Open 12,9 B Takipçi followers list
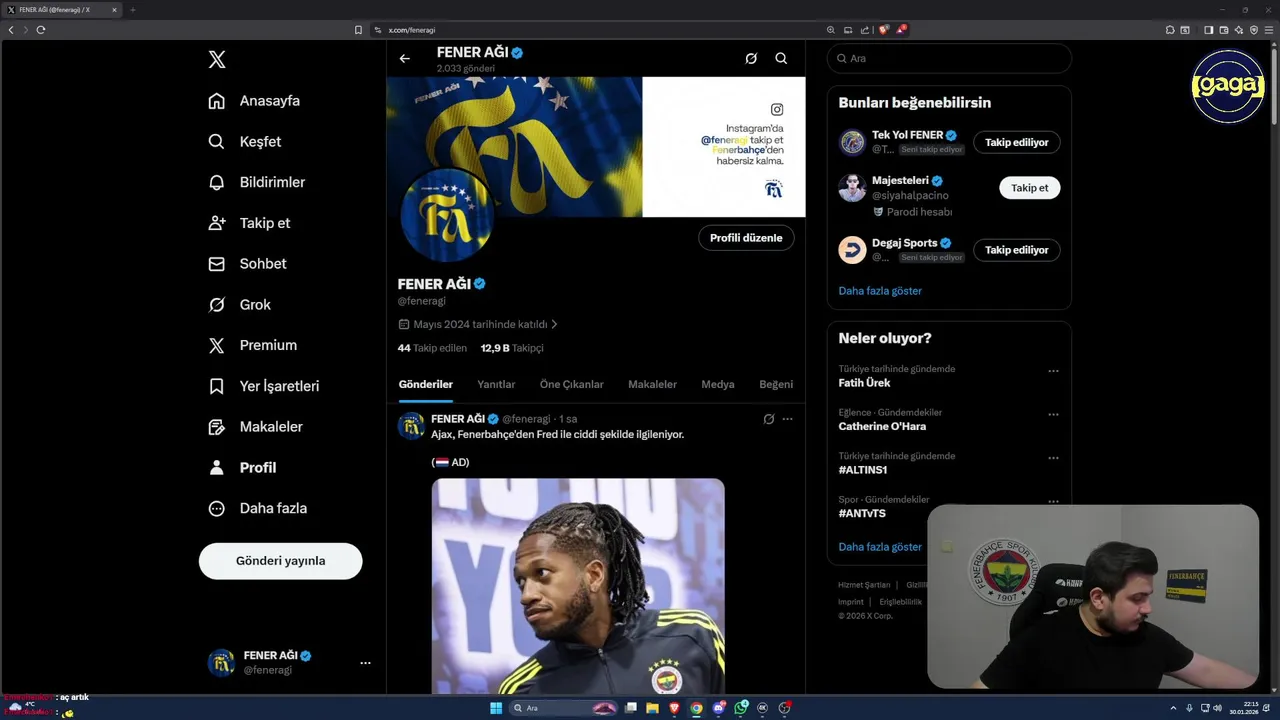The width and height of the screenshot is (1280, 720). click(x=512, y=348)
